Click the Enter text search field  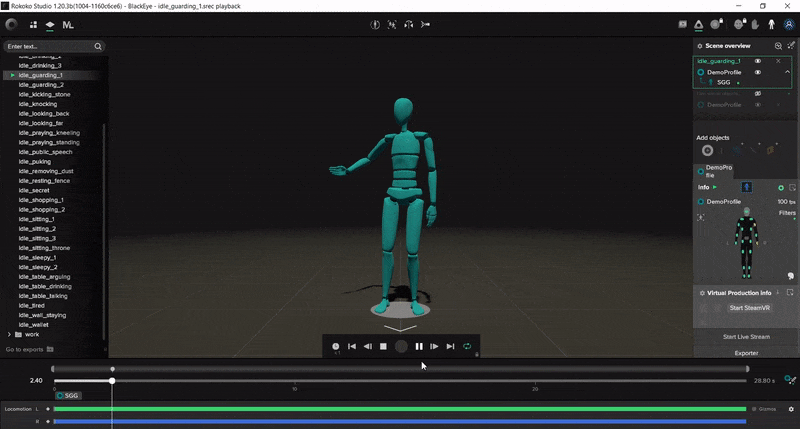point(48,46)
